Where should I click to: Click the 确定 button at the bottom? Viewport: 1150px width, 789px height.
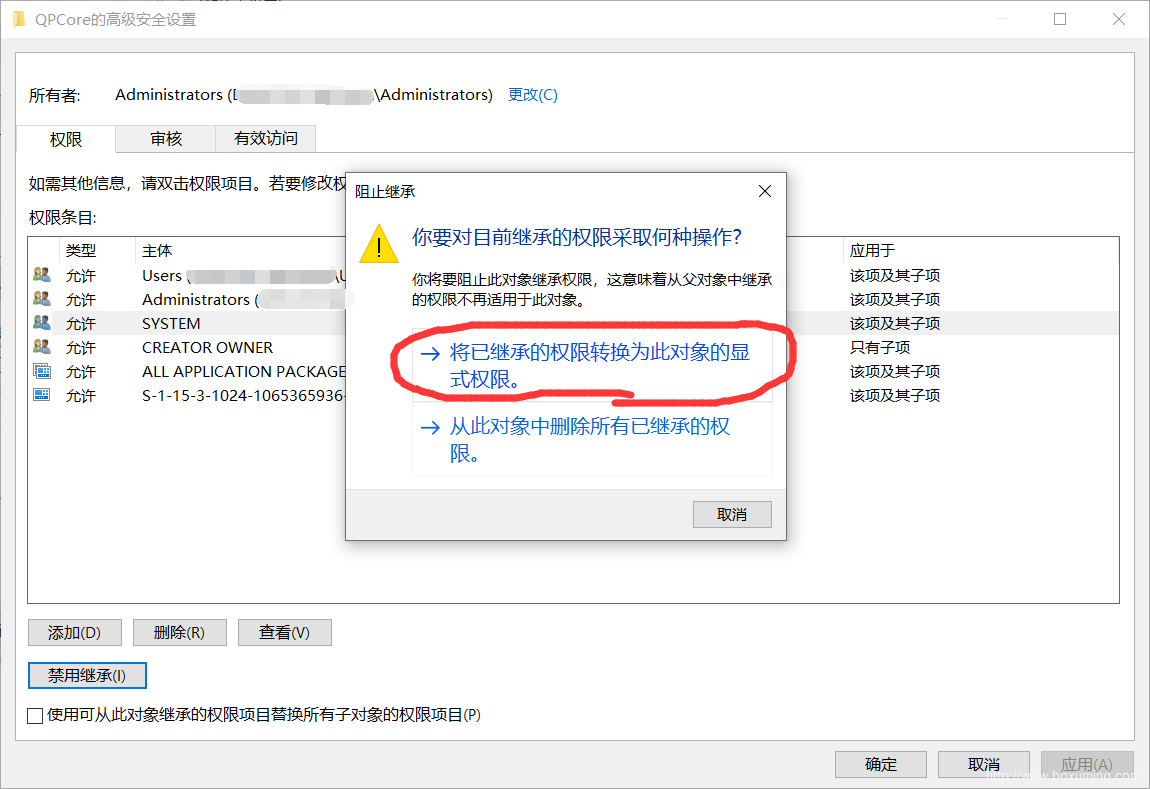coord(881,764)
